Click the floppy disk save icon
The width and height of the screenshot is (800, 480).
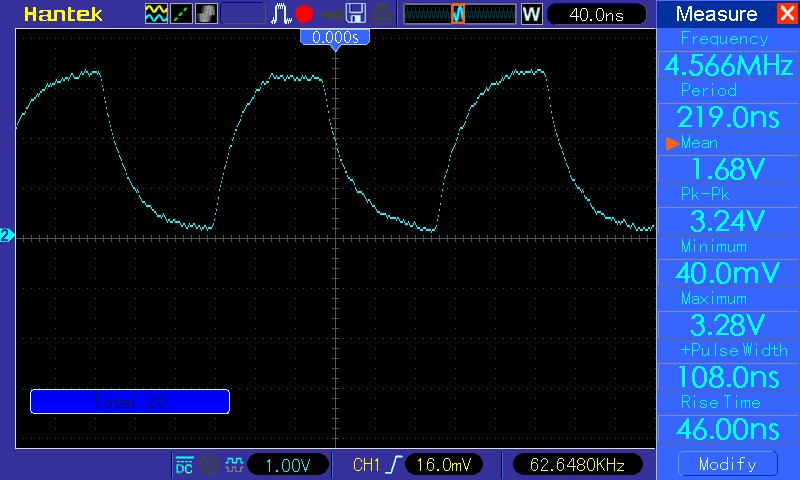(355, 14)
